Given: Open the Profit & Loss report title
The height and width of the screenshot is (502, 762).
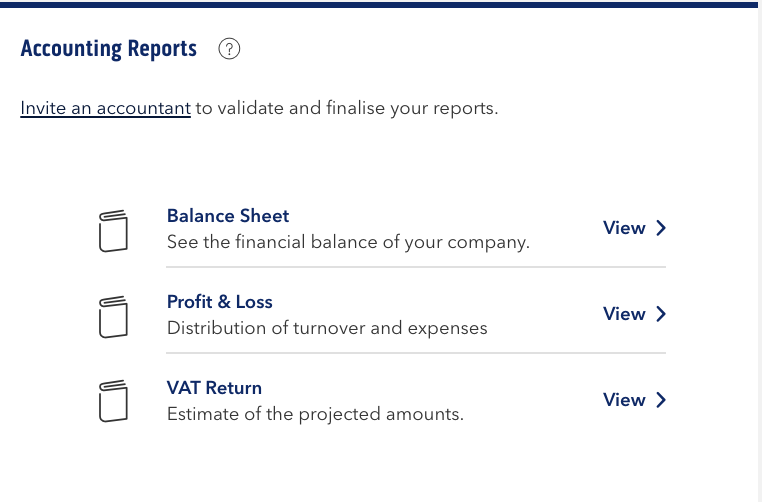Looking at the screenshot, I should click(x=220, y=302).
